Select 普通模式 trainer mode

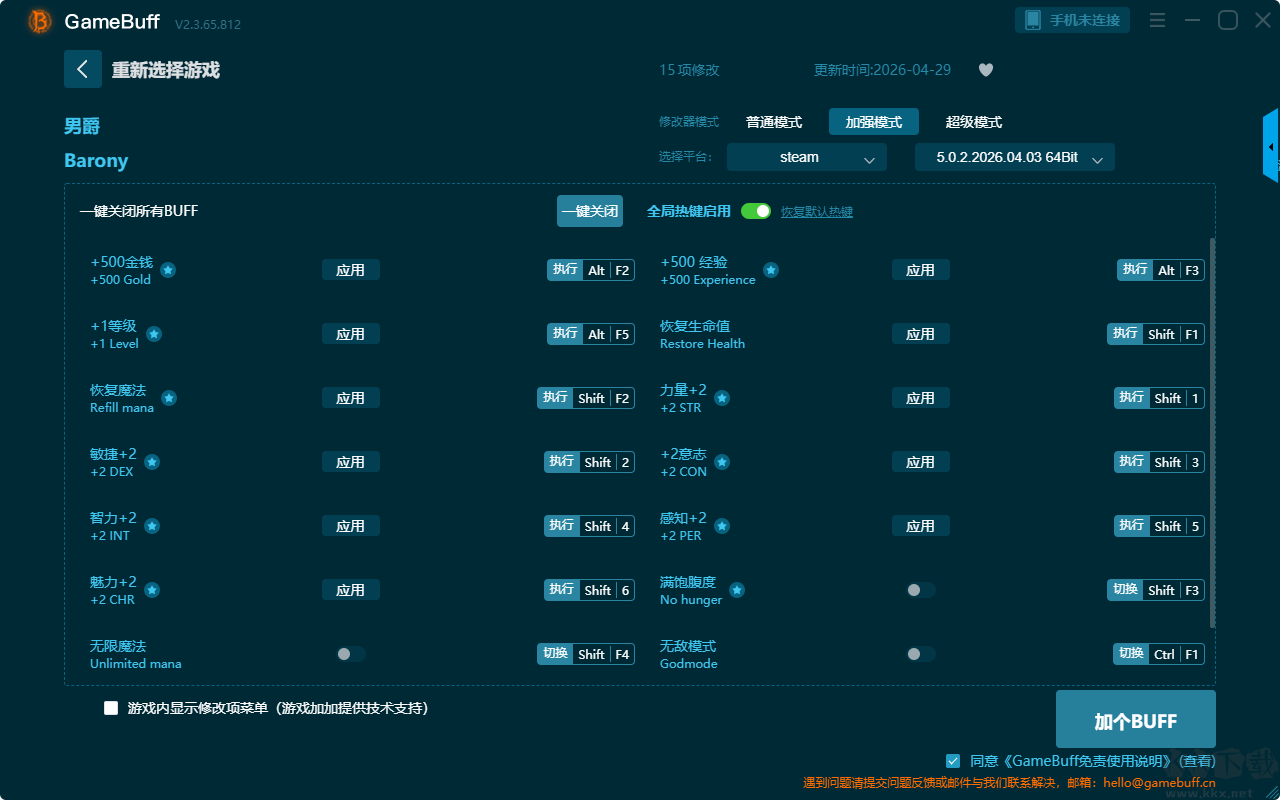pyautogui.click(x=774, y=122)
